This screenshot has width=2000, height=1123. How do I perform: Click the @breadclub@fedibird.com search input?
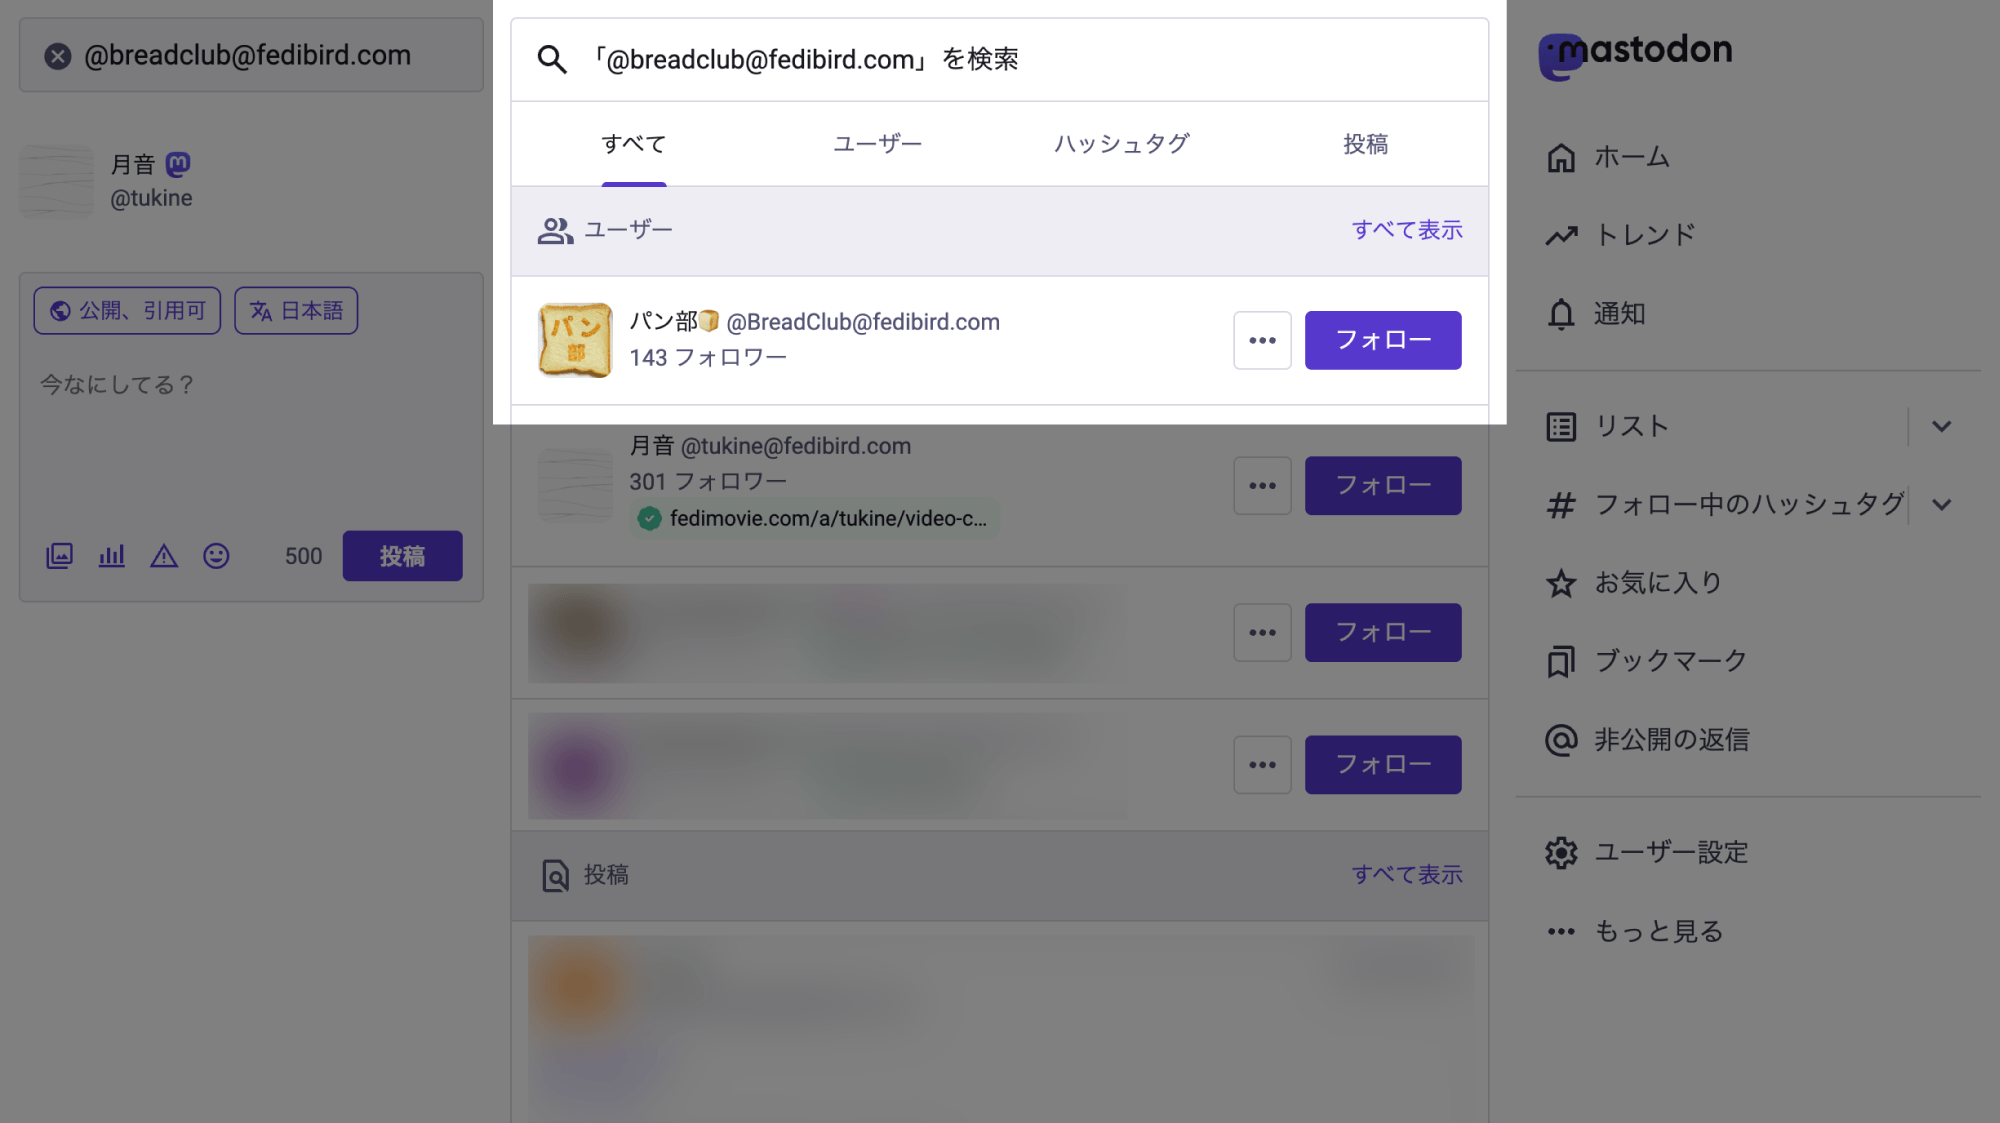pos(251,55)
